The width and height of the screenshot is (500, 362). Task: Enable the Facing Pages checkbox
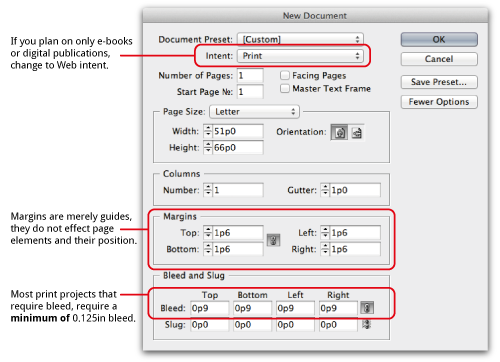285,75
